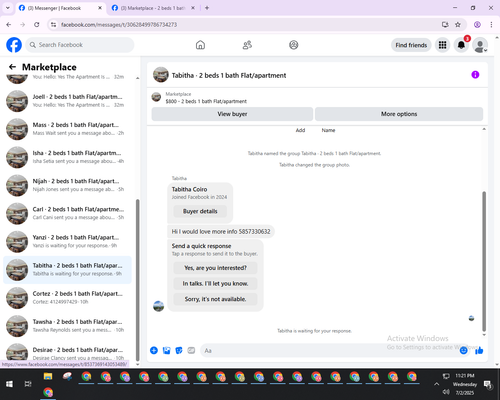
Task: Bookmark this page with the star icon
Action: coord(458,25)
